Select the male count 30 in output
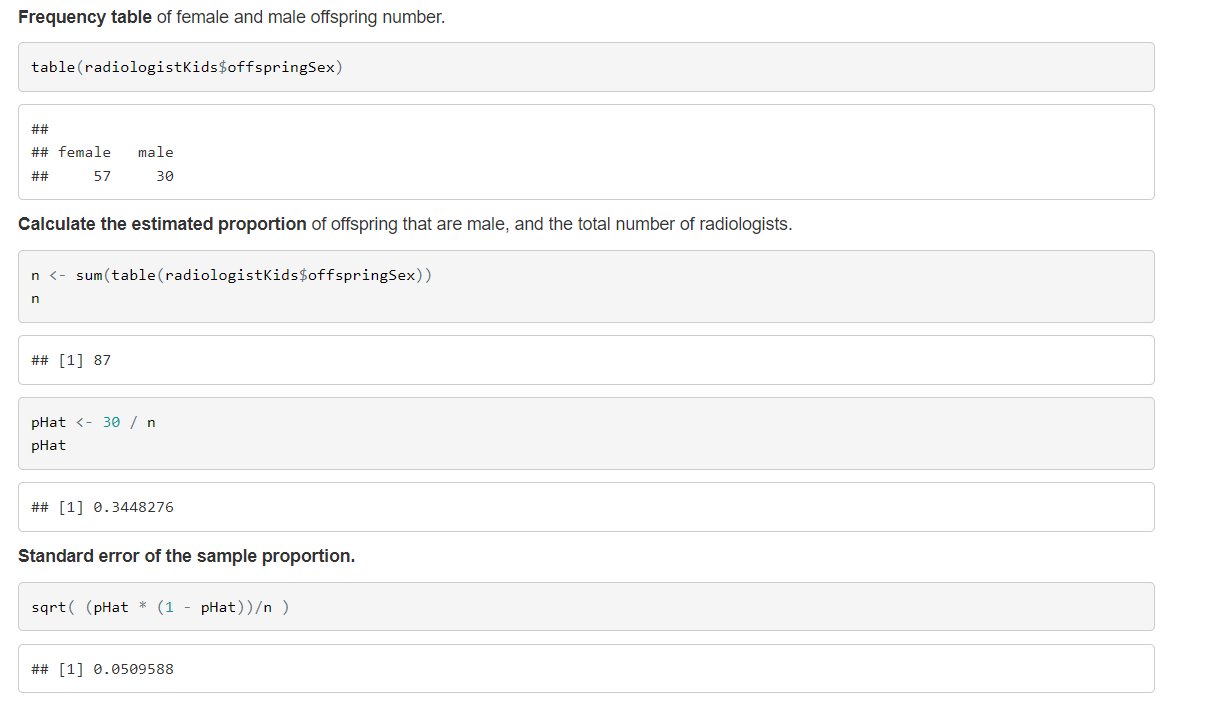 click(165, 176)
